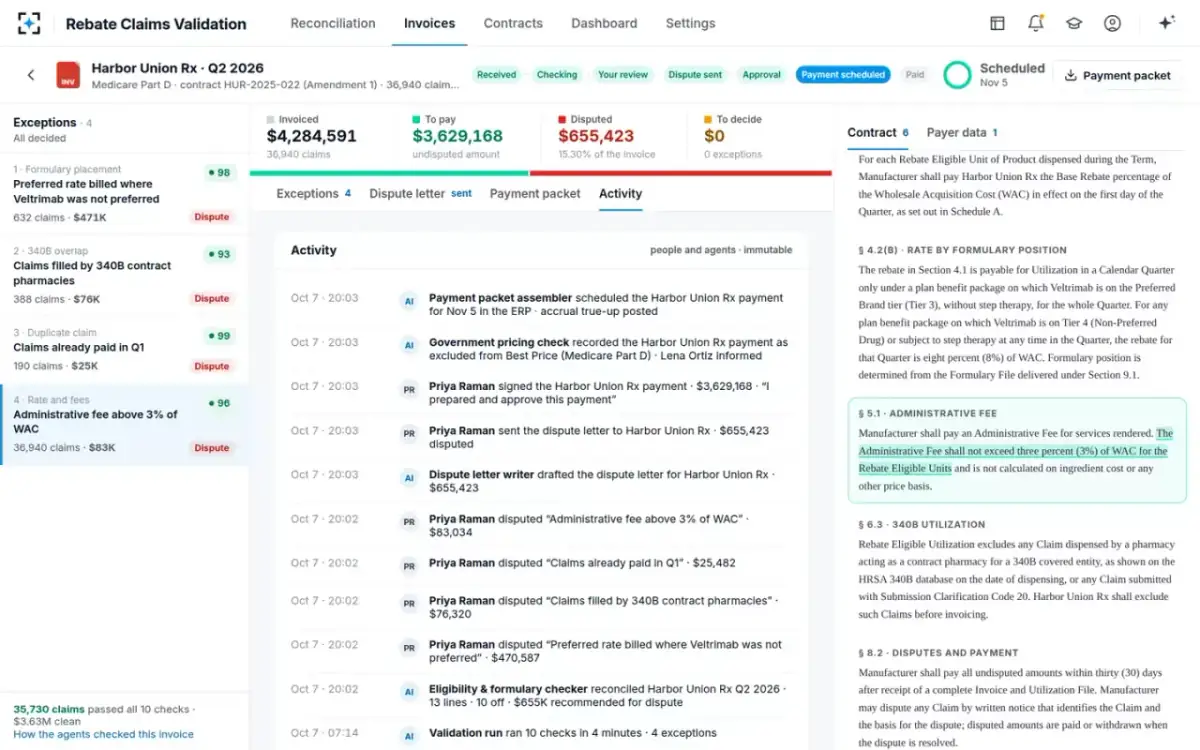Click the PR avatar on the Claims already paid entry

408,566
